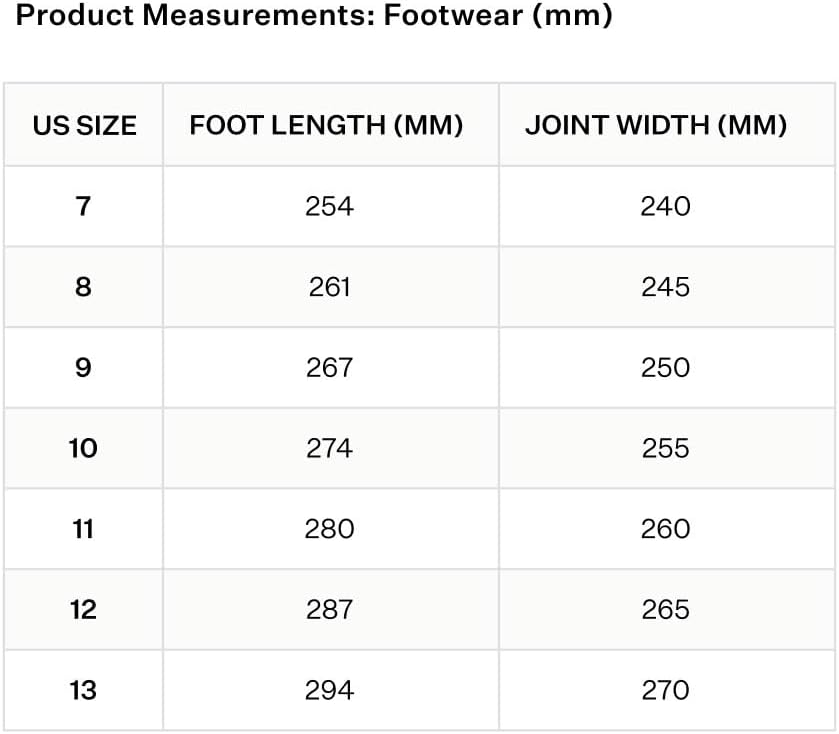The width and height of the screenshot is (839, 734).
Task: Click joint width value 245
Action: [x=665, y=287]
